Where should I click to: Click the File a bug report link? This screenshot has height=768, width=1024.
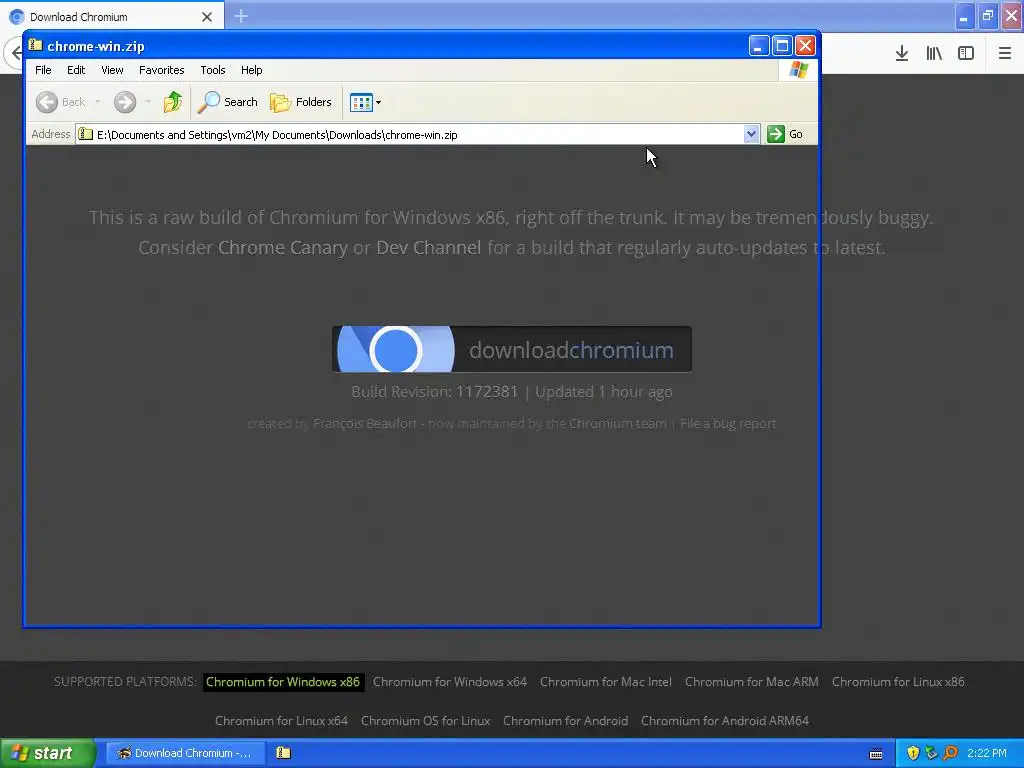coord(728,424)
